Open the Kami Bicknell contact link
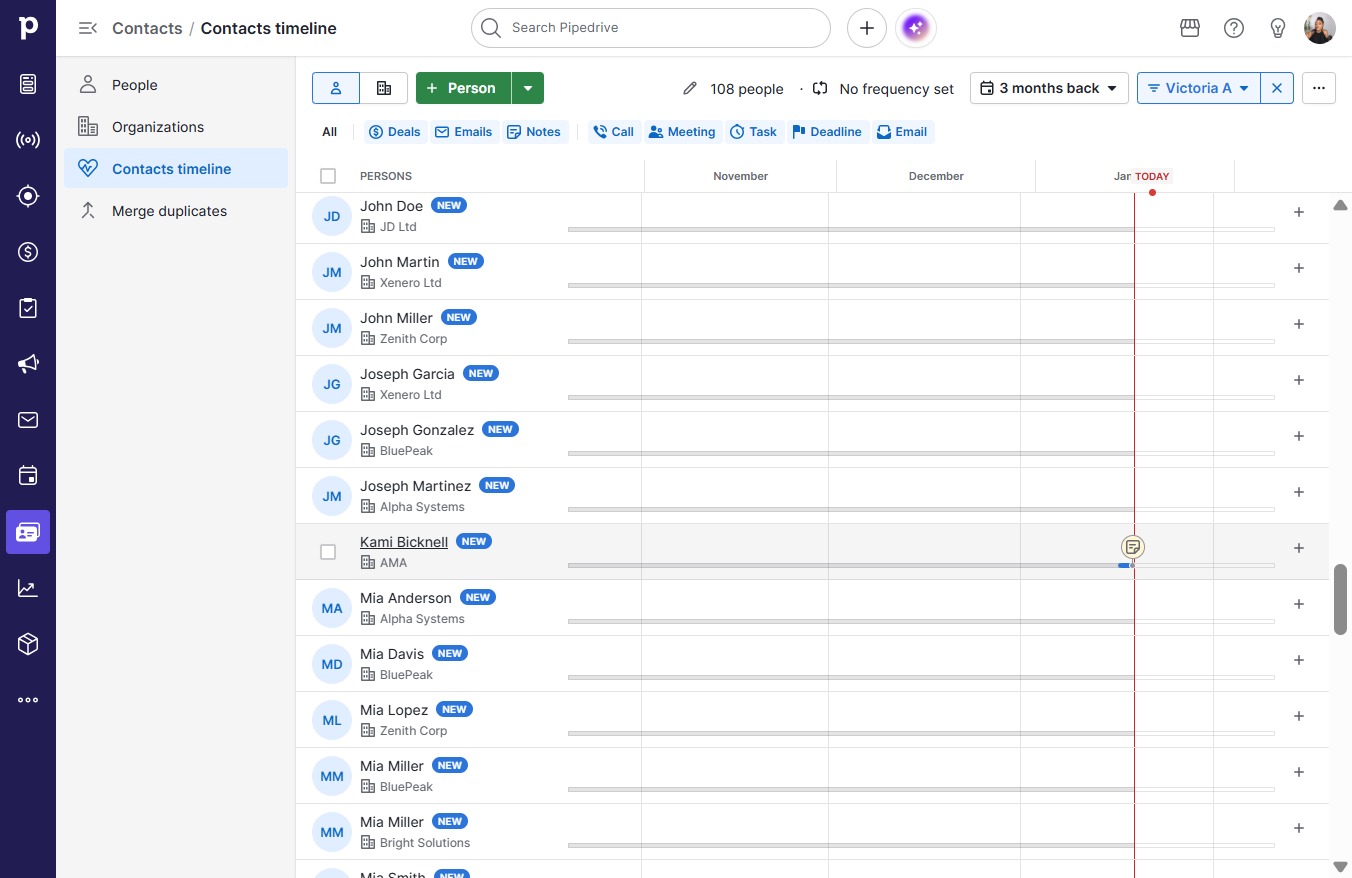Image resolution: width=1352 pixels, height=878 pixels. tap(404, 542)
